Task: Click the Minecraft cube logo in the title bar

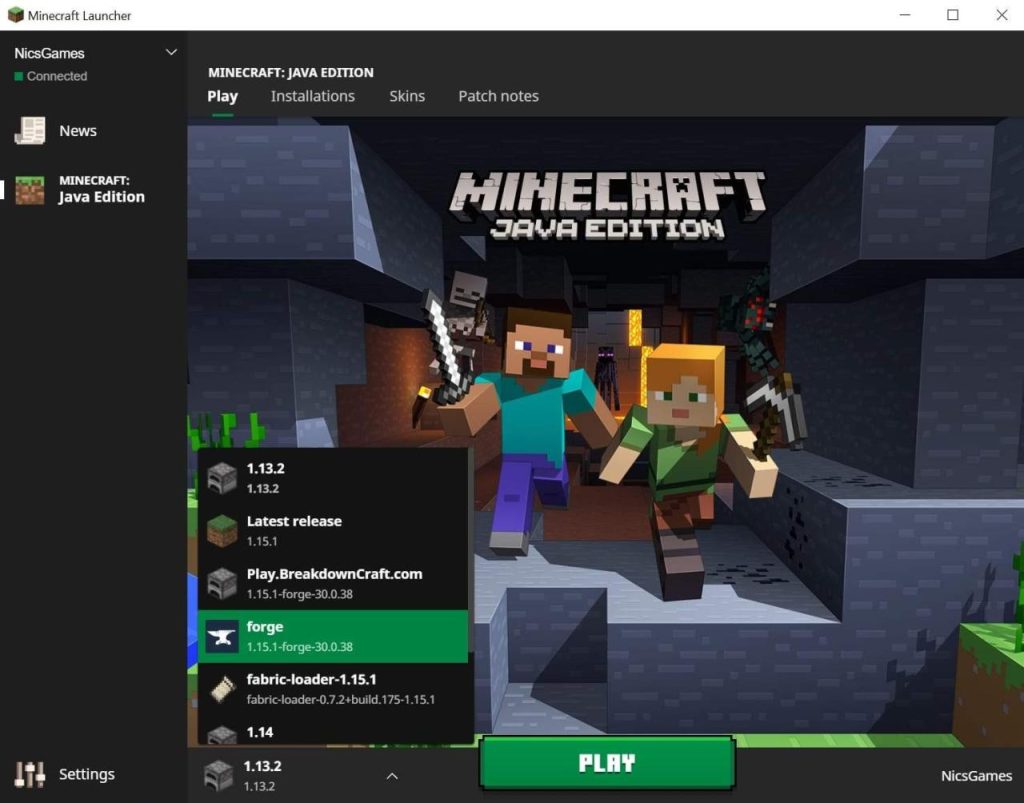Action: (x=14, y=15)
